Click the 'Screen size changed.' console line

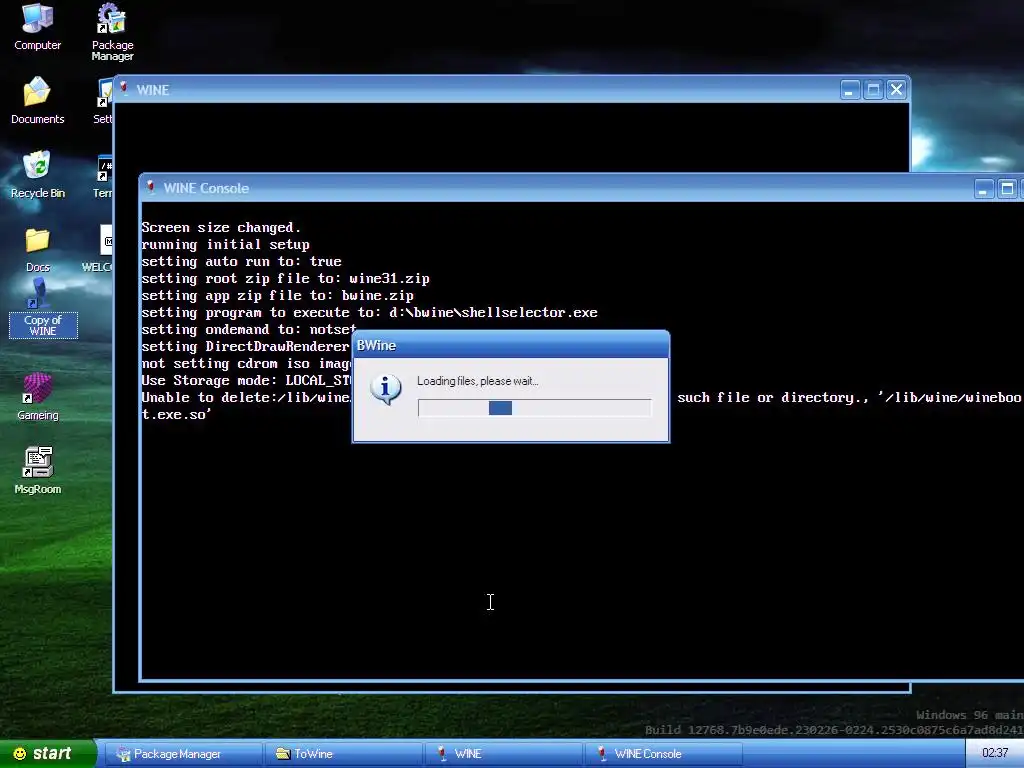coord(221,227)
